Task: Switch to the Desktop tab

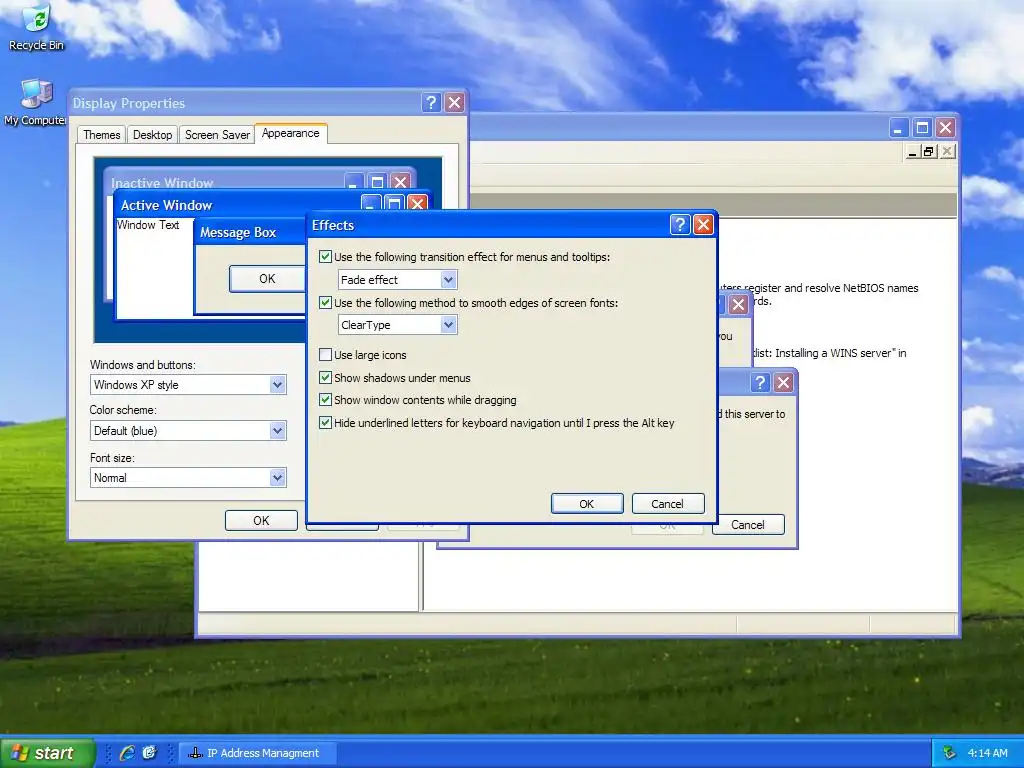Action: point(152,135)
